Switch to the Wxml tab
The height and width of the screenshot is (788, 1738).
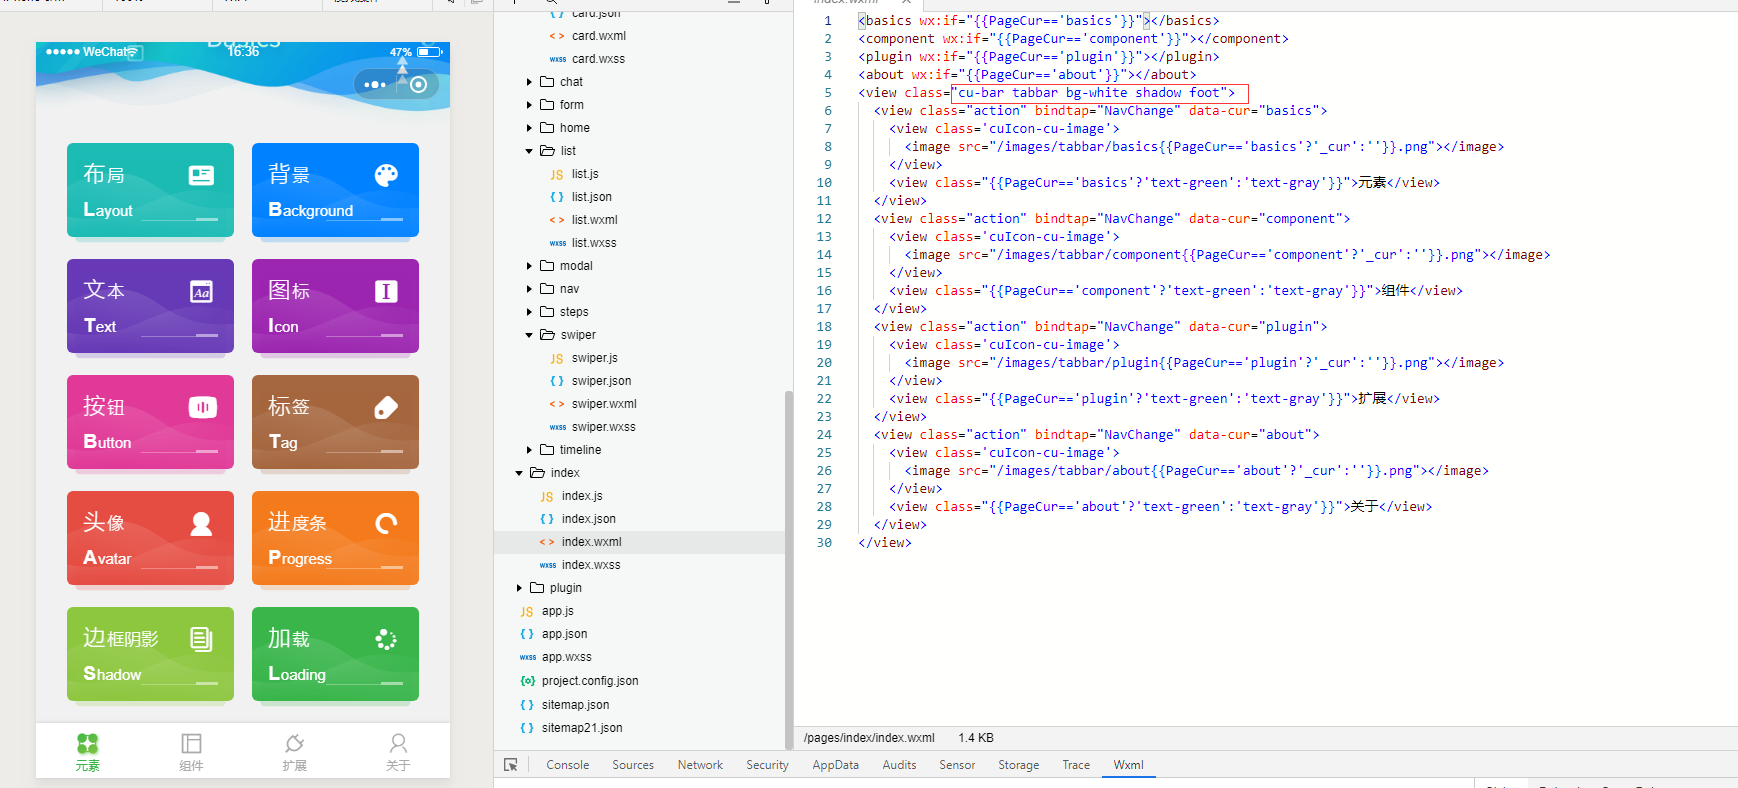pos(1128,765)
